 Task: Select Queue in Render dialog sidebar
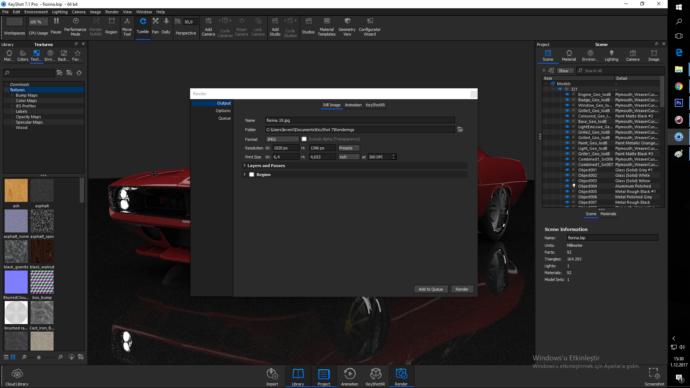pos(224,118)
